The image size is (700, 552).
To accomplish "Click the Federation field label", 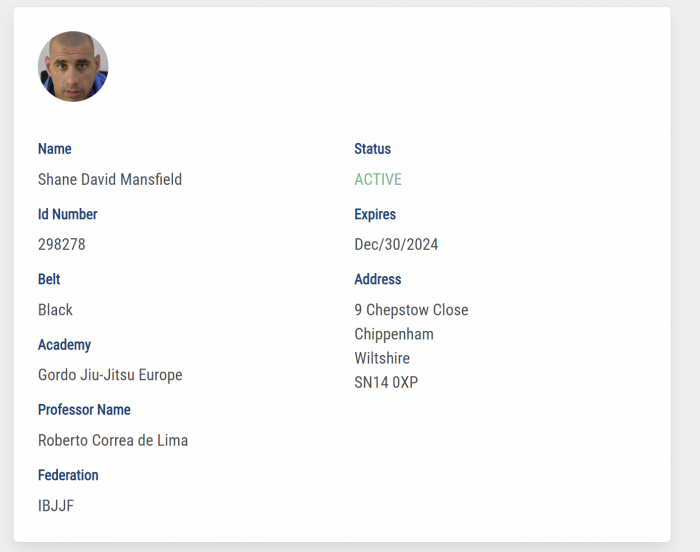I will (x=68, y=475).
